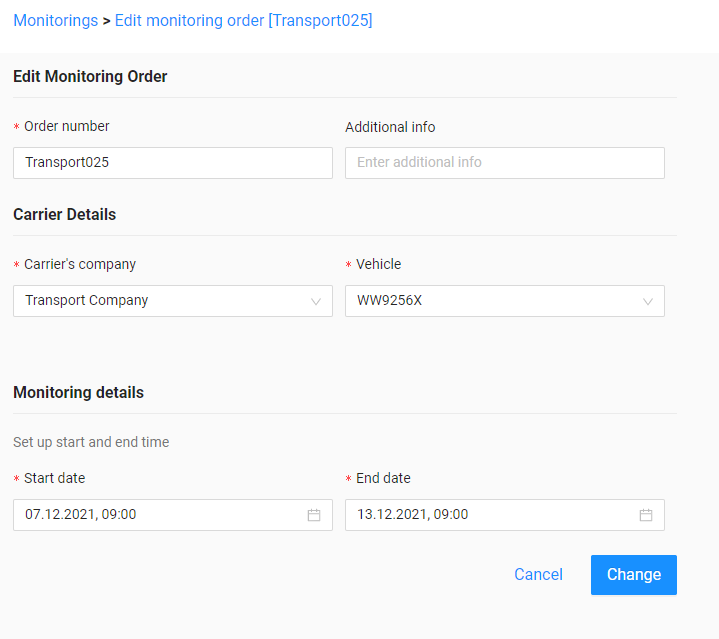Go back to Monitorings breadcrumb
This screenshot has width=719, height=639.
(55, 20)
